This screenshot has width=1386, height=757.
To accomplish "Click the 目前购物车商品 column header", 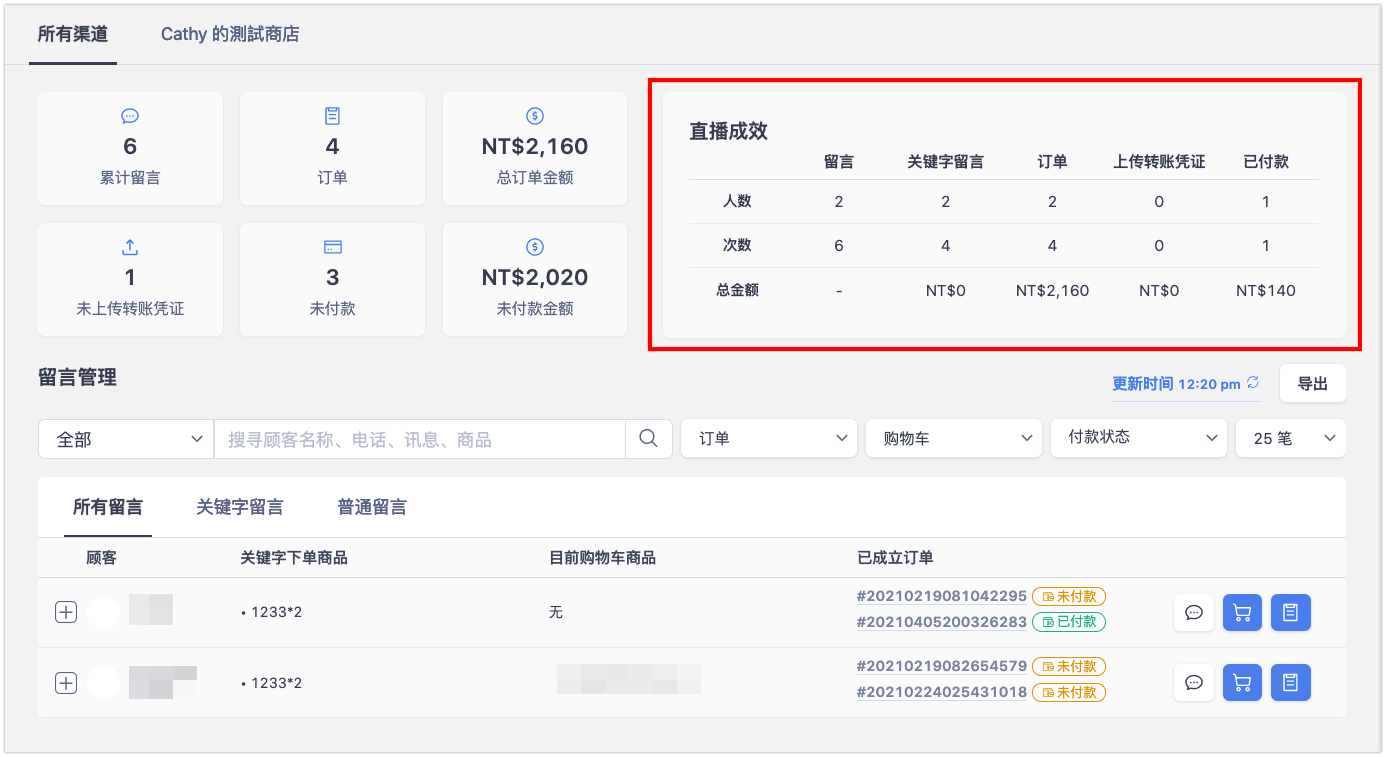I will pyautogui.click(x=602, y=558).
